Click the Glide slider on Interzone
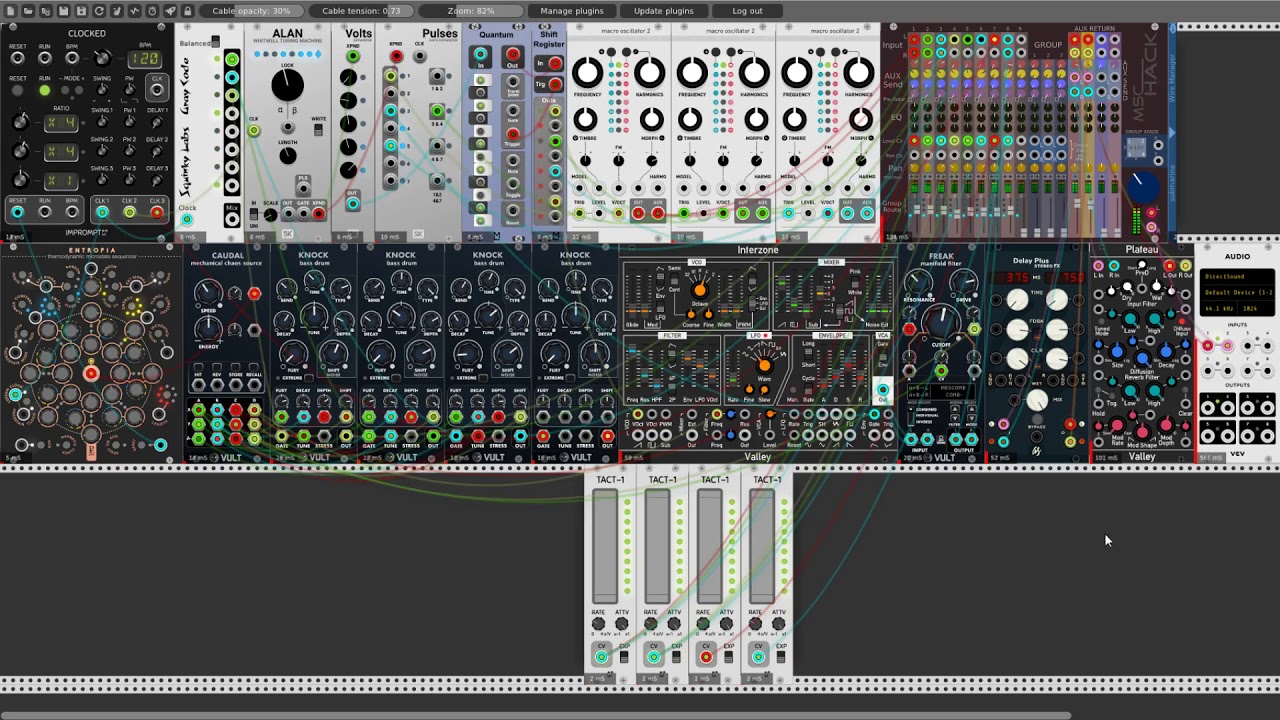Screen dimensions: 1280x720 pyautogui.click(x=632, y=295)
